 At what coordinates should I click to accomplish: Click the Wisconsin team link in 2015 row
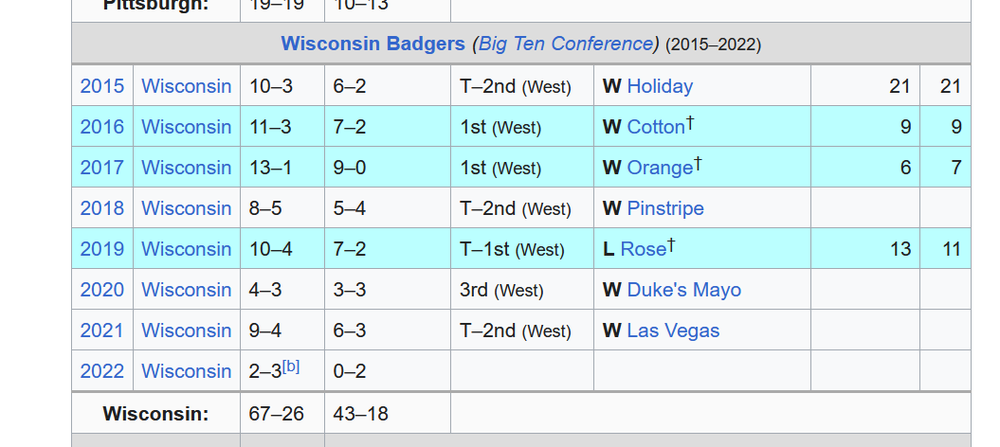[186, 86]
